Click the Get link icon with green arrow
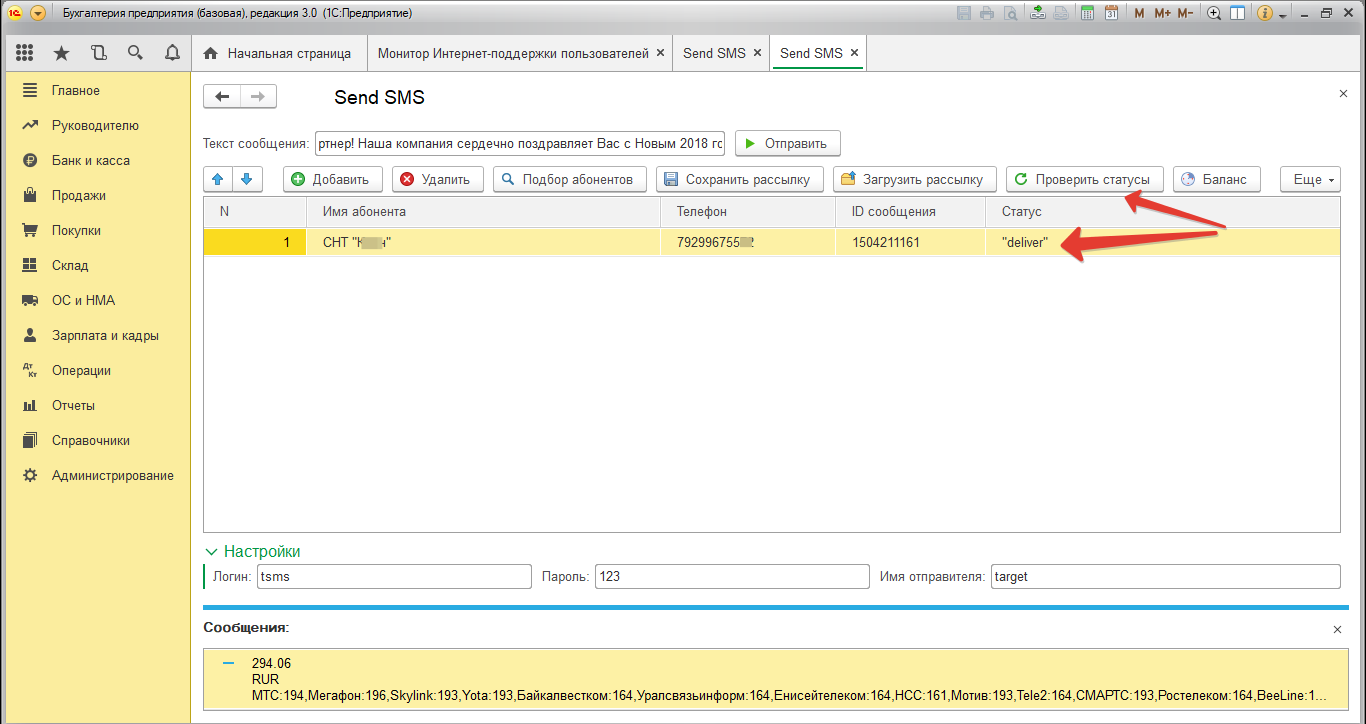 pos(1039,13)
